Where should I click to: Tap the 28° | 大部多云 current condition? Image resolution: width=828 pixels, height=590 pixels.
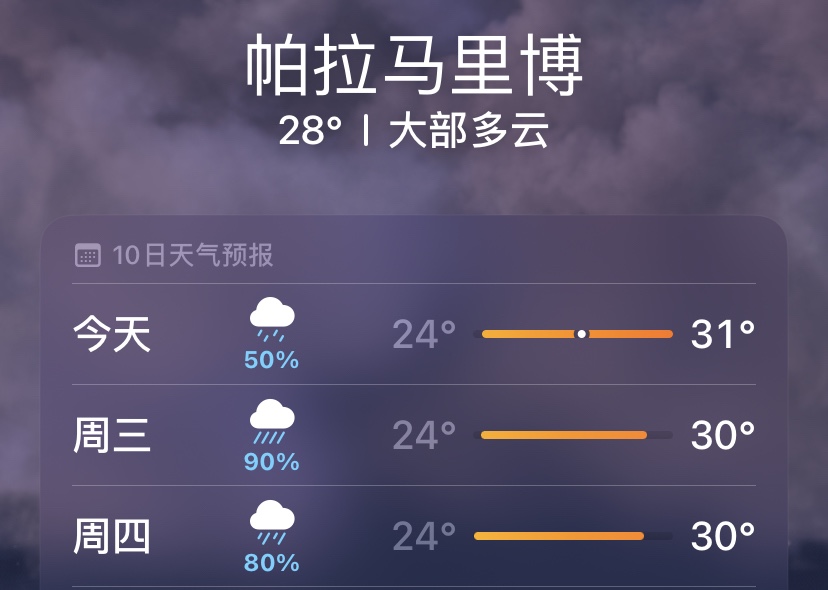pyautogui.click(x=414, y=130)
